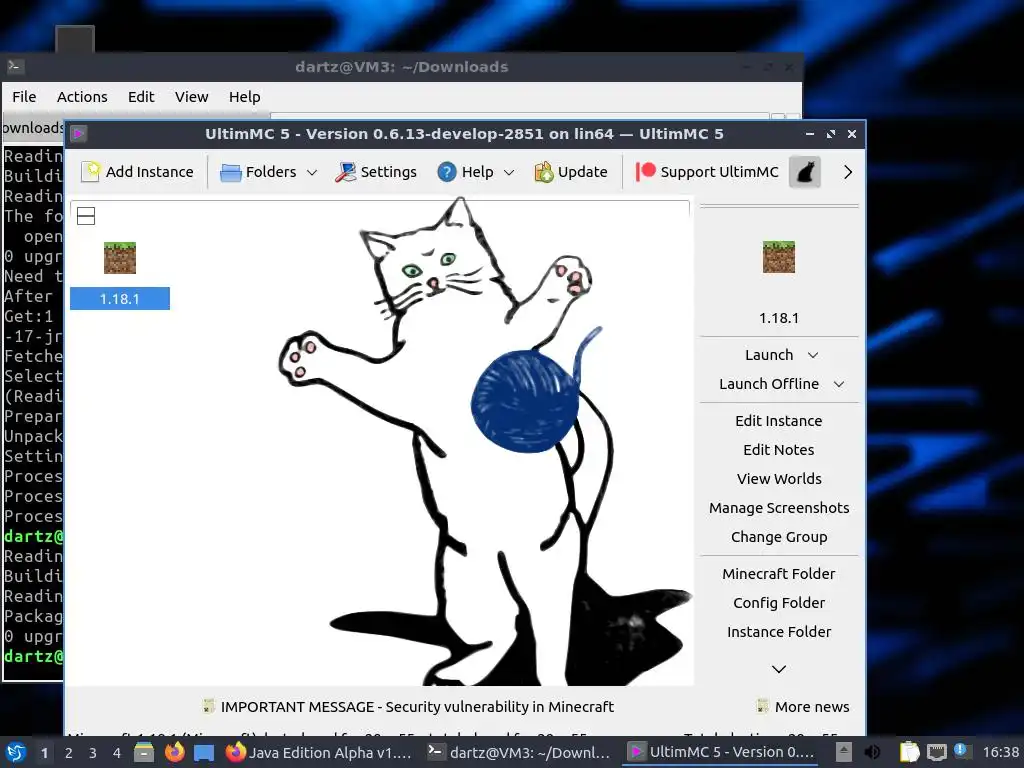This screenshot has height=768, width=1024.
Task: Close the UltimMC window
Action: tap(852, 134)
